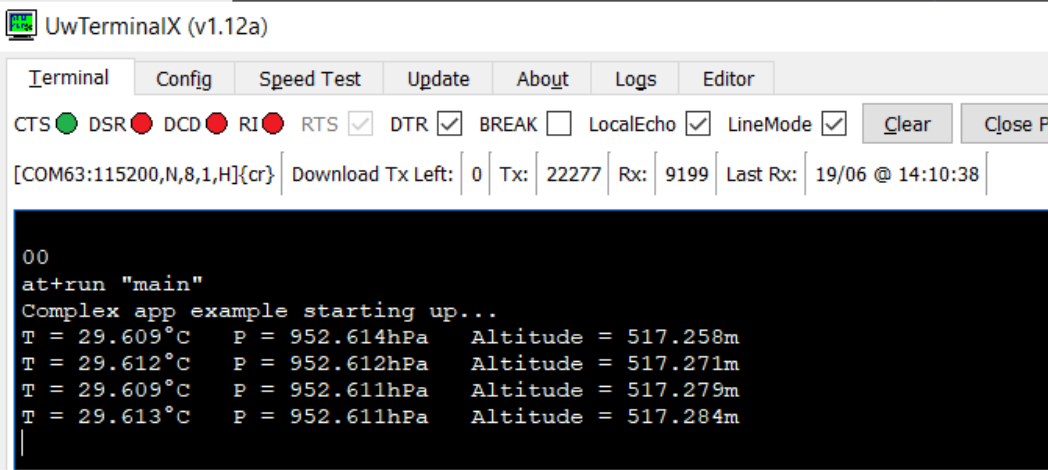Switch to the Editor tab
This screenshot has height=470, width=1048.
pos(728,79)
